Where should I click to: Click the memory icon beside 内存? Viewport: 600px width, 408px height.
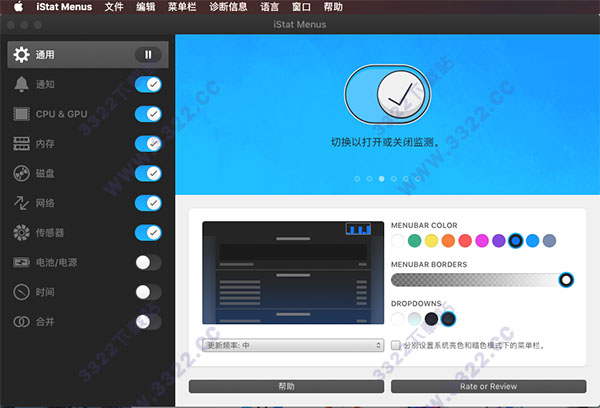[x=21, y=144]
